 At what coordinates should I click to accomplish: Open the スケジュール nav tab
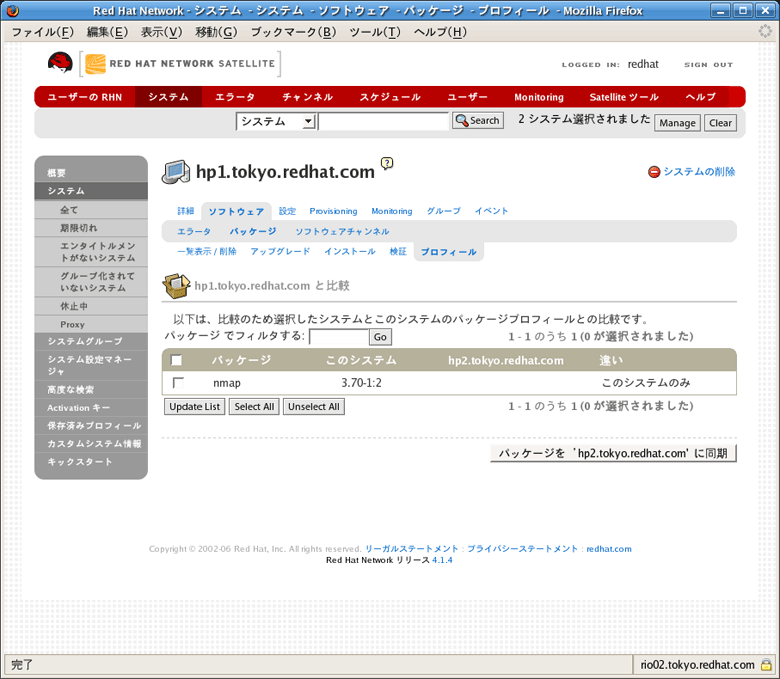pos(390,97)
